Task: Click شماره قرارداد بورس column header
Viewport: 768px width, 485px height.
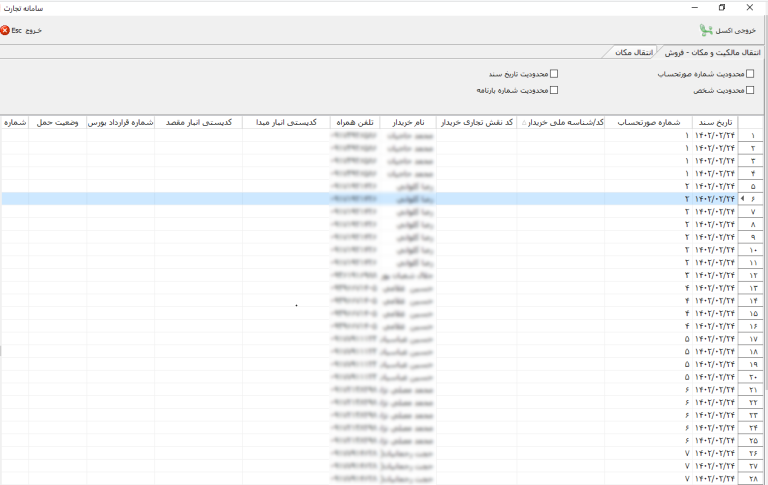Action: tap(120, 122)
